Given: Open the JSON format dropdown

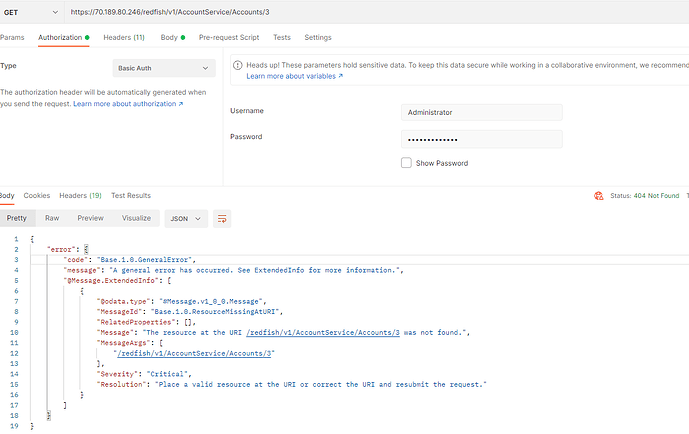Looking at the screenshot, I should (186, 218).
